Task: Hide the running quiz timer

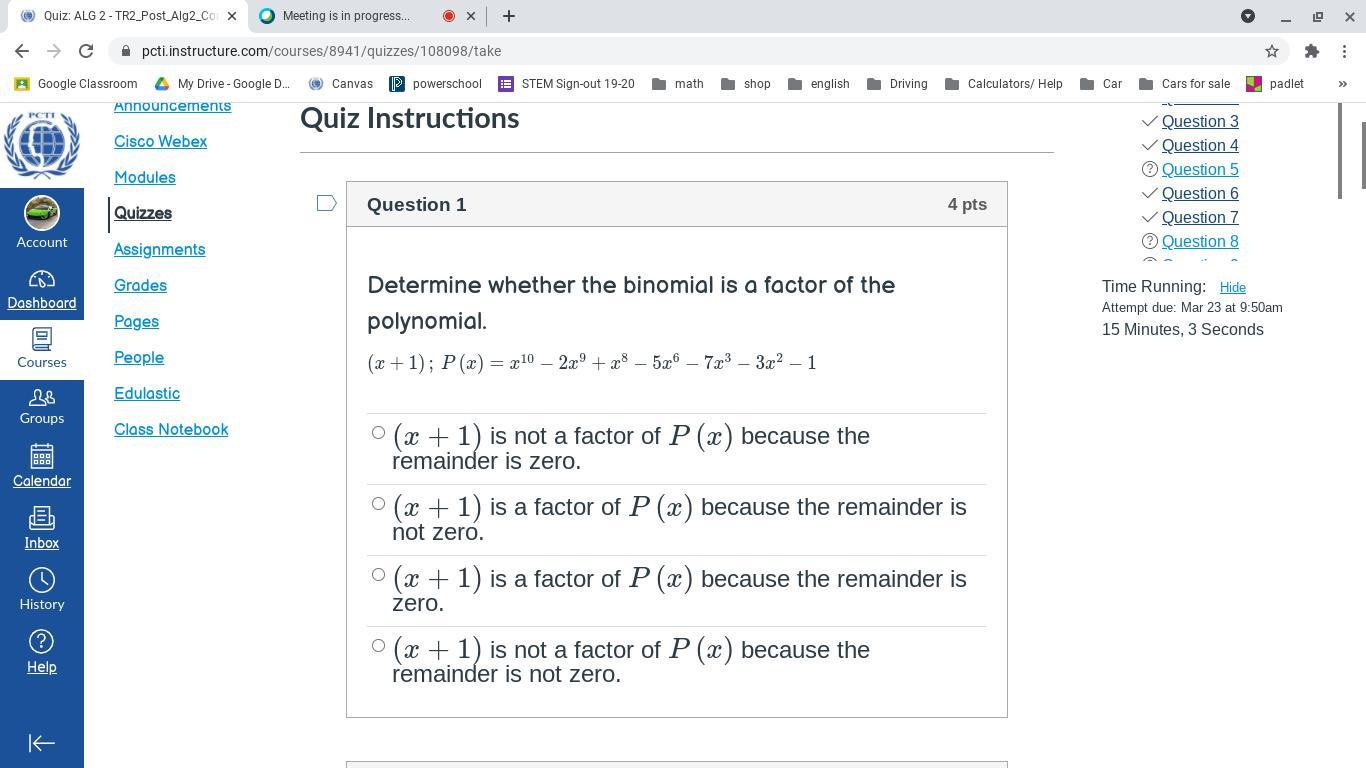Action: [x=1233, y=287]
